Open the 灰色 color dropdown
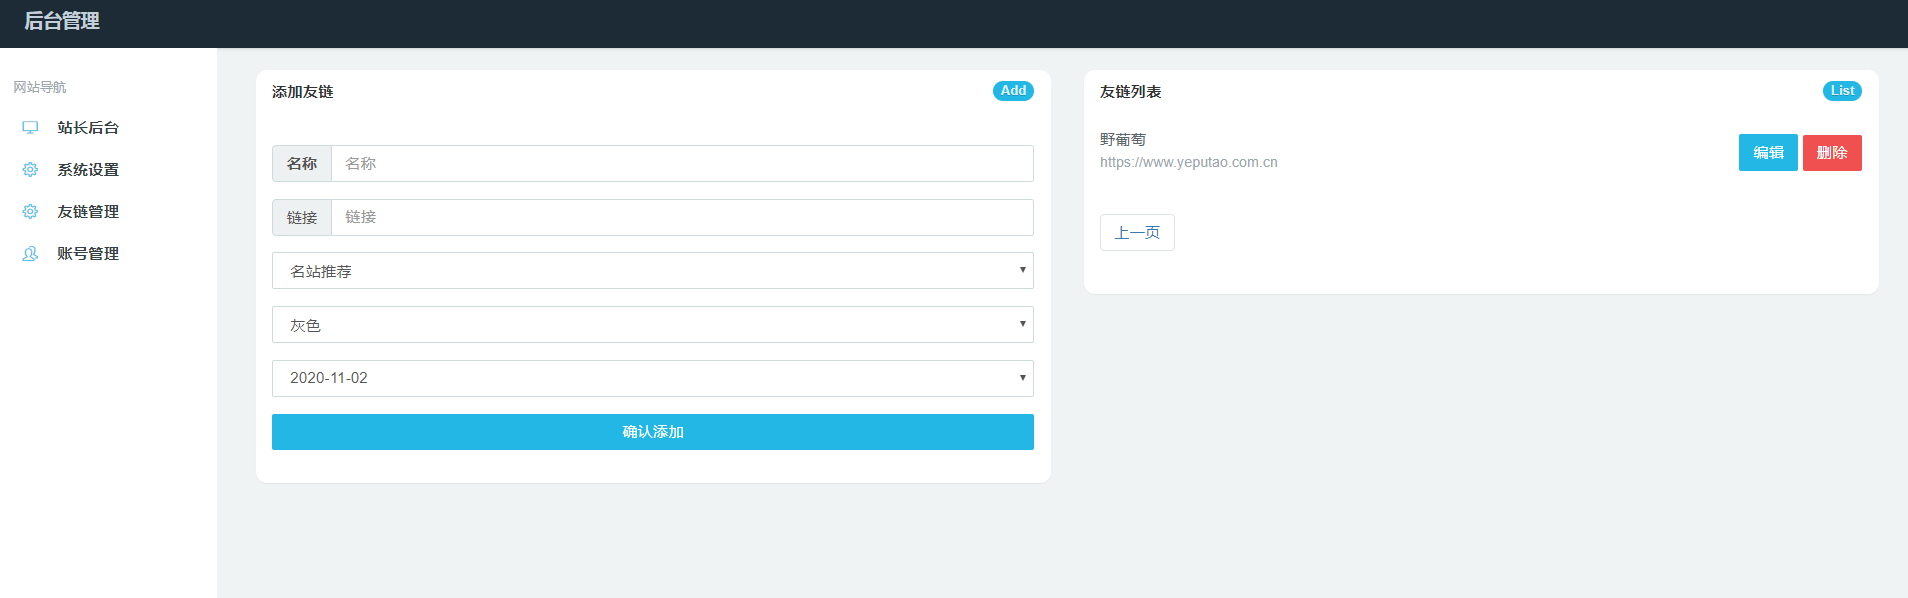Screen dimensions: 1908x598 tap(653, 325)
